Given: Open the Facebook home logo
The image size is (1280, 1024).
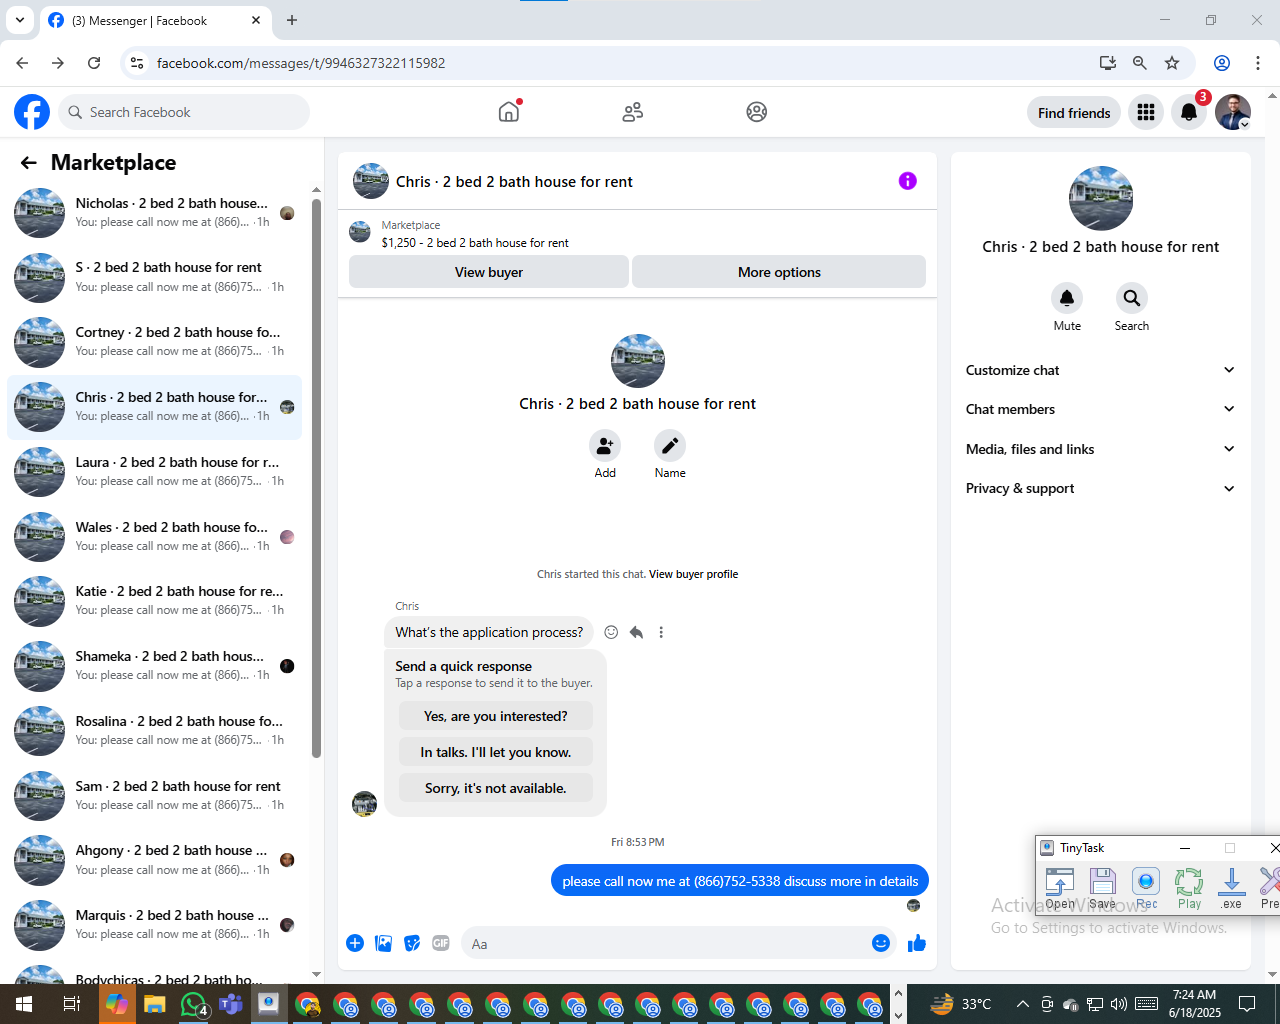Looking at the screenshot, I should click(x=32, y=112).
